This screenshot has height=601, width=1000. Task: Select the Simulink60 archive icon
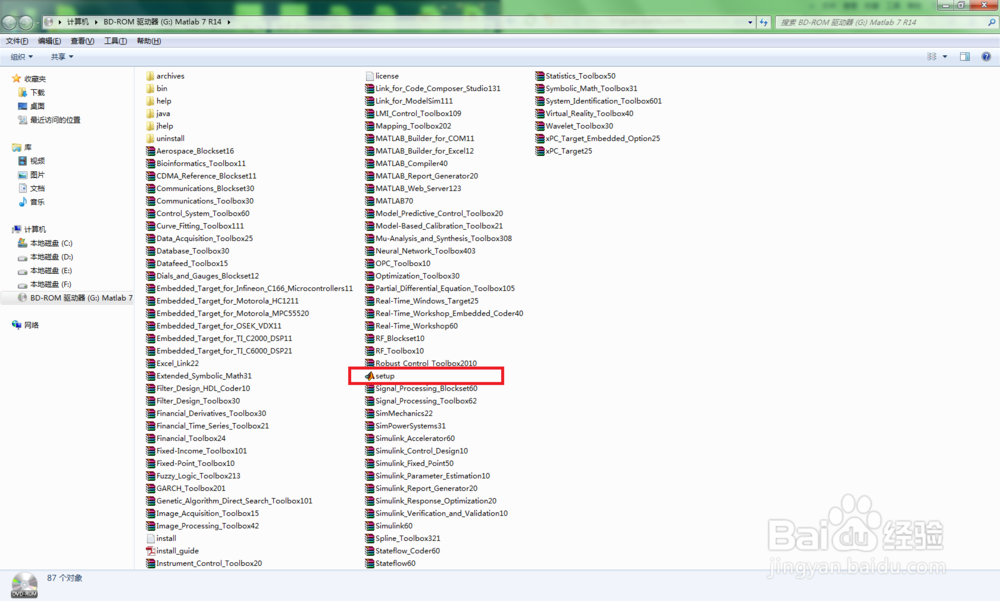click(x=369, y=526)
